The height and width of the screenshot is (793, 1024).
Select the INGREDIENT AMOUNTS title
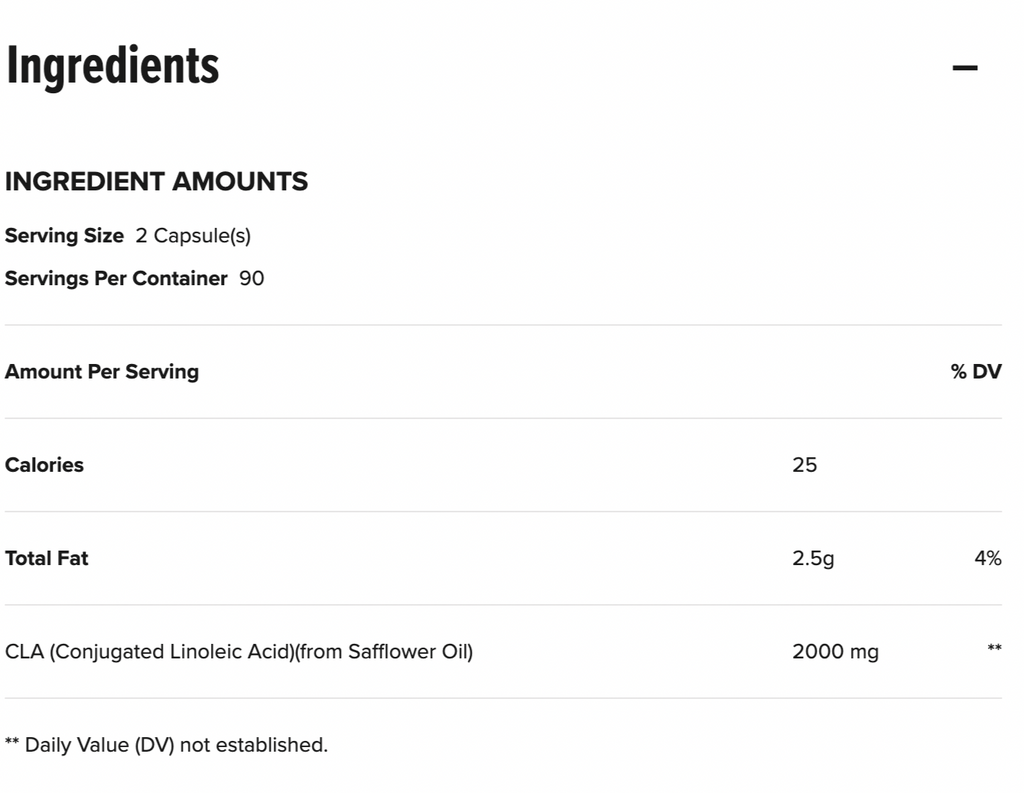156,182
